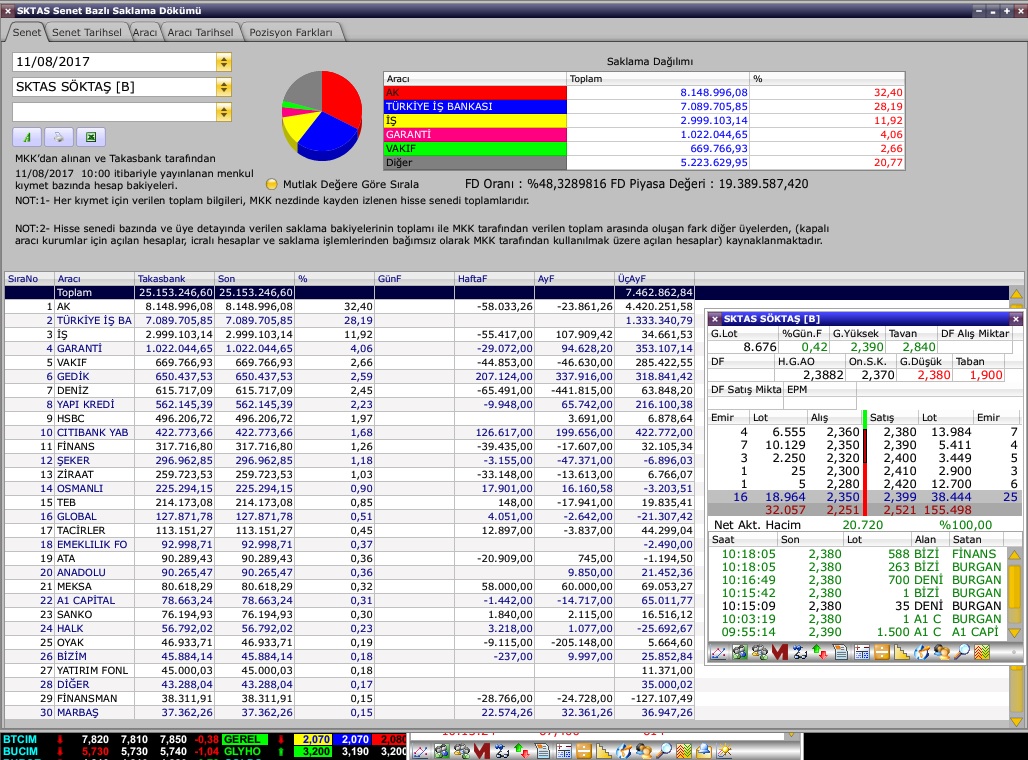The width and height of the screenshot is (1028, 760).
Task: Click magnifier icon in SKTAS SÖKTAŞ panel toolbar
Action: pos(962,652)
